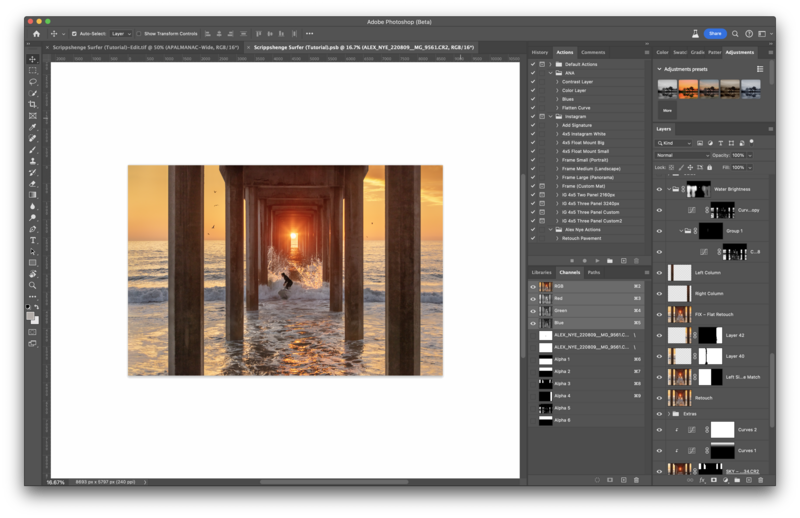Select the Retouch Pavement action
This screenshot has height=518, width=800.
pyautogui.click(x=581, y=238)
